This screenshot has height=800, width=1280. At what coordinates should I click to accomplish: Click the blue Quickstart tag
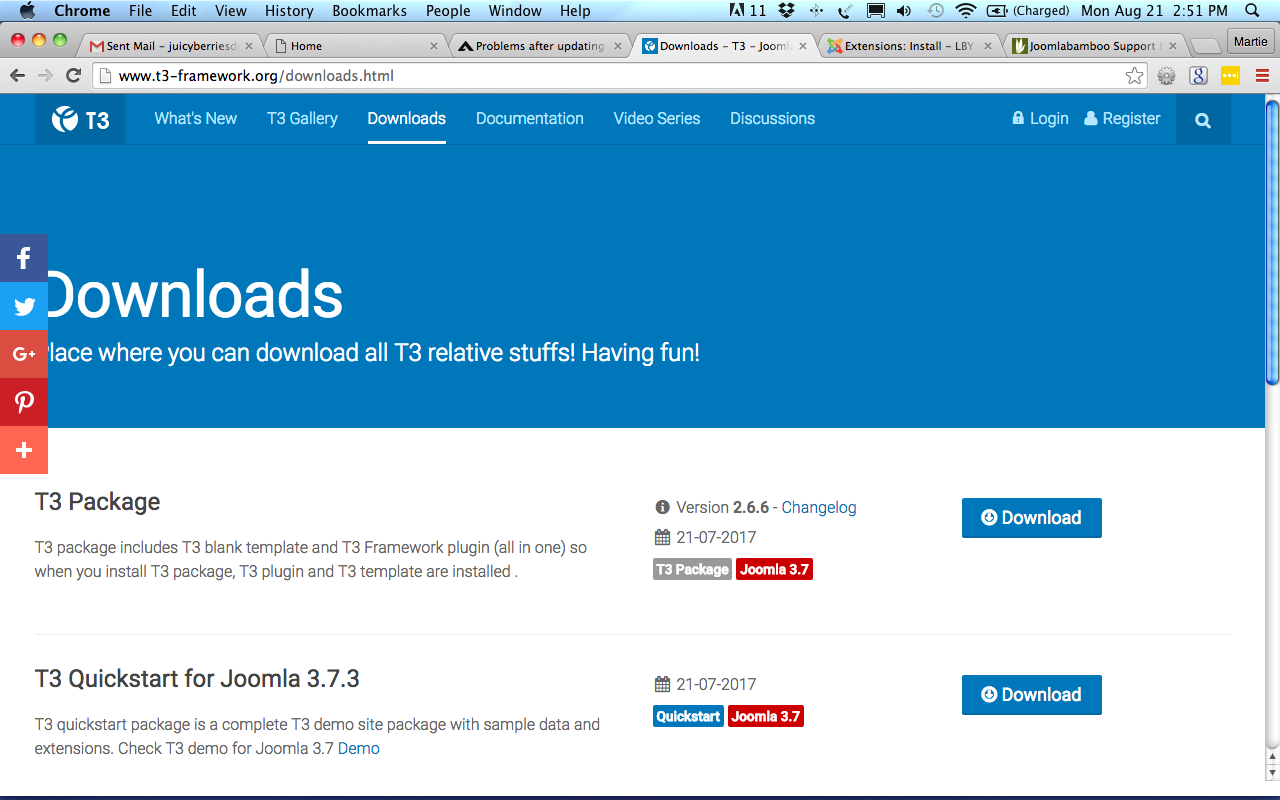tap(688, 717)
